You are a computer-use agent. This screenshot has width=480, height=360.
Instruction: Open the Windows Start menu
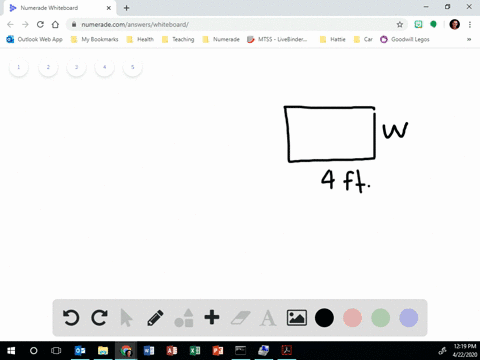[11, 351]
